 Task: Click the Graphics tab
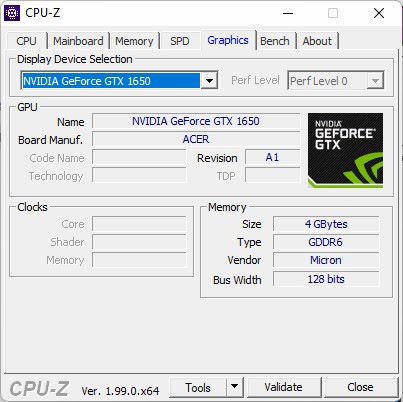click(x=228, y=40)
